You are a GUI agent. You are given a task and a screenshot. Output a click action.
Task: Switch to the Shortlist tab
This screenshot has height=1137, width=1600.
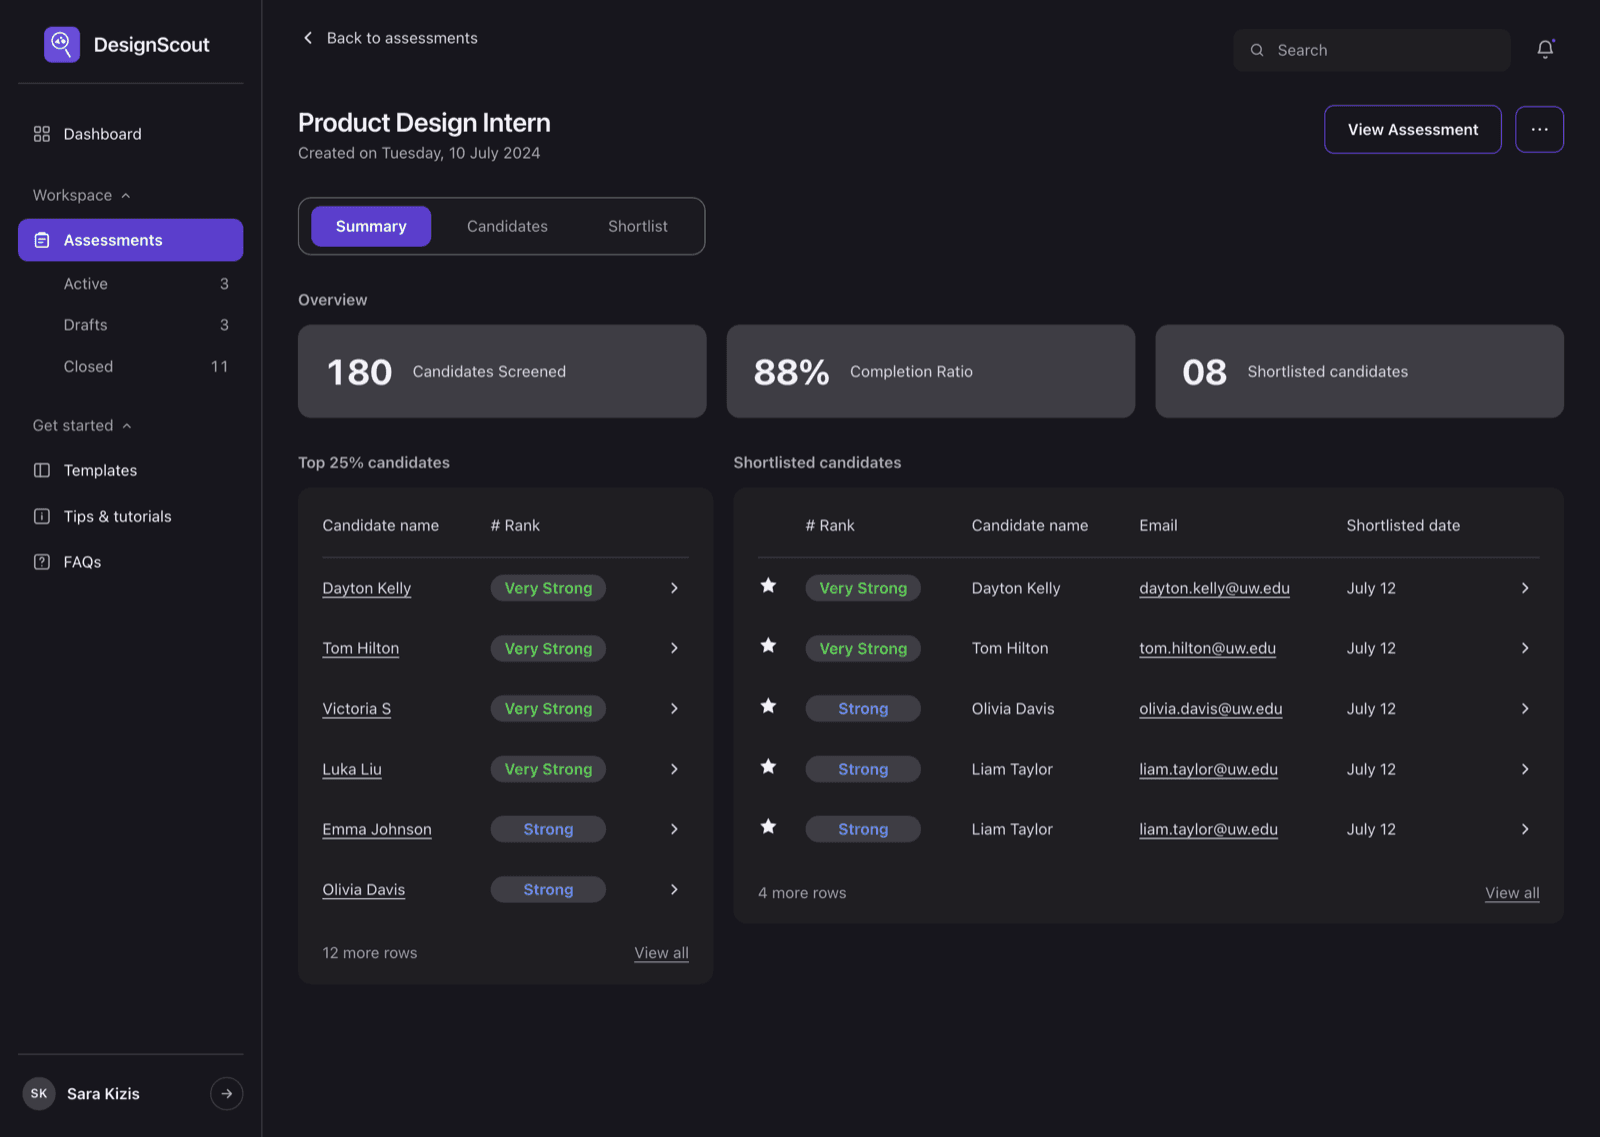click(638, 226)
